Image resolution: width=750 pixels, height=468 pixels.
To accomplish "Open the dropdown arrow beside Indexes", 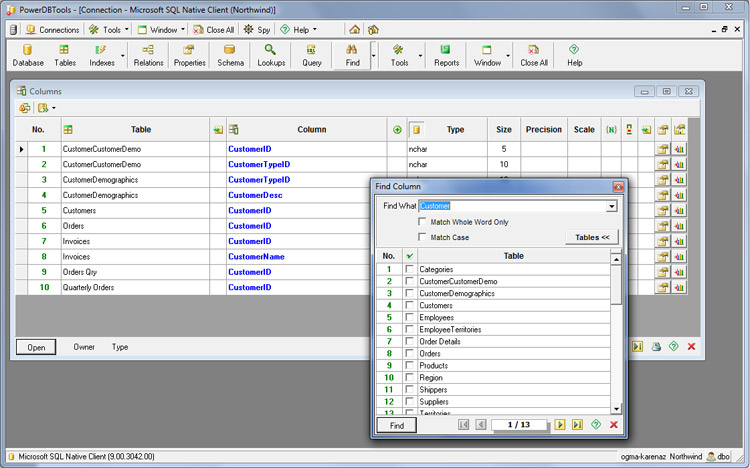I will click(123, 55).
